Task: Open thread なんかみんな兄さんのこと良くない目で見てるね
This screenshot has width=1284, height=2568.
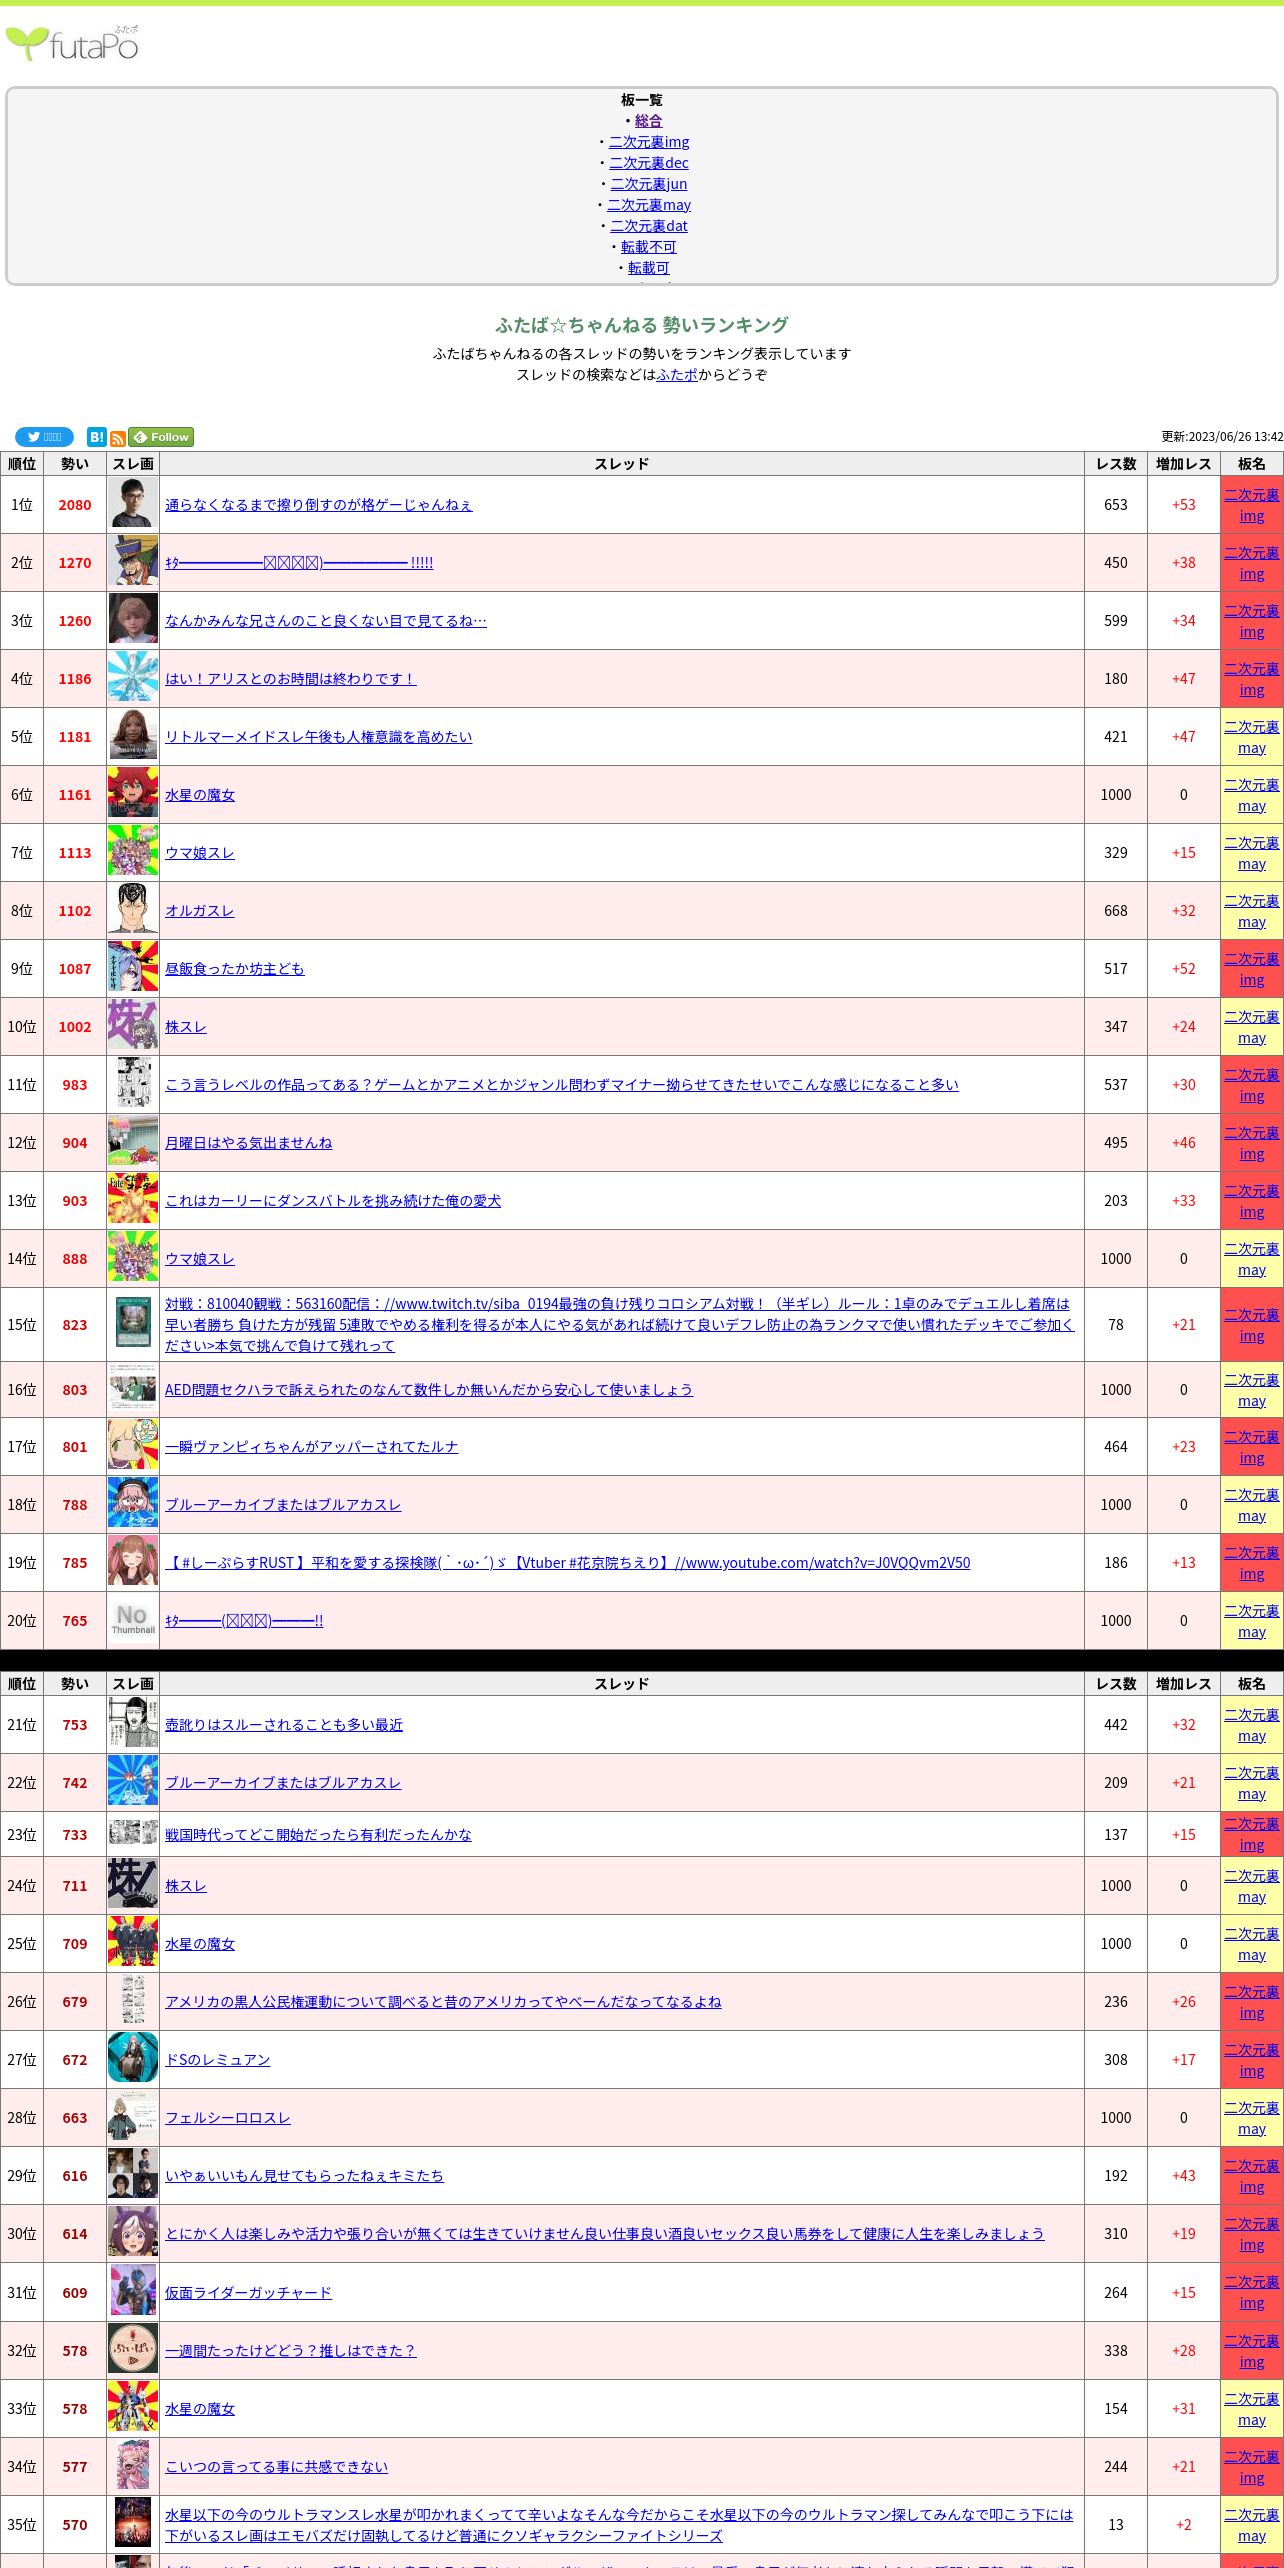Action: (326, 621)
